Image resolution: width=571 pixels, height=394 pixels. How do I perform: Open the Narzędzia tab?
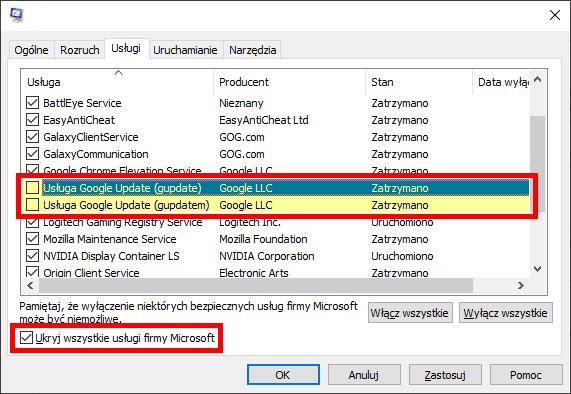point(253,50)
